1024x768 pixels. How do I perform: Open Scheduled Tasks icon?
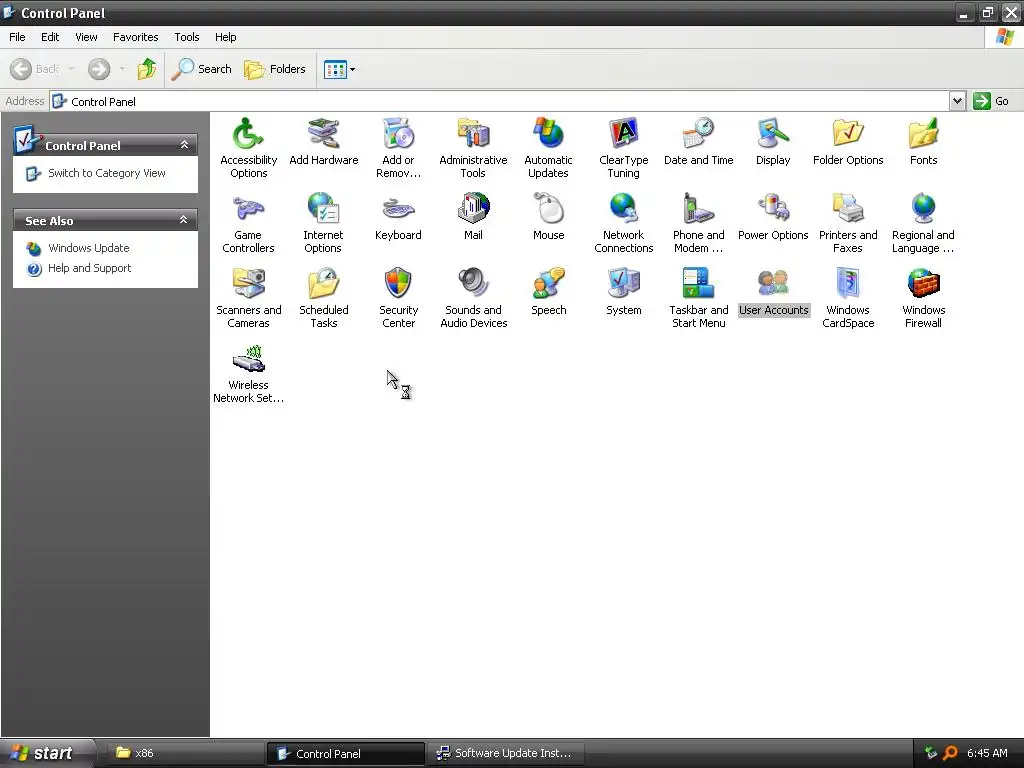(323, 284)
